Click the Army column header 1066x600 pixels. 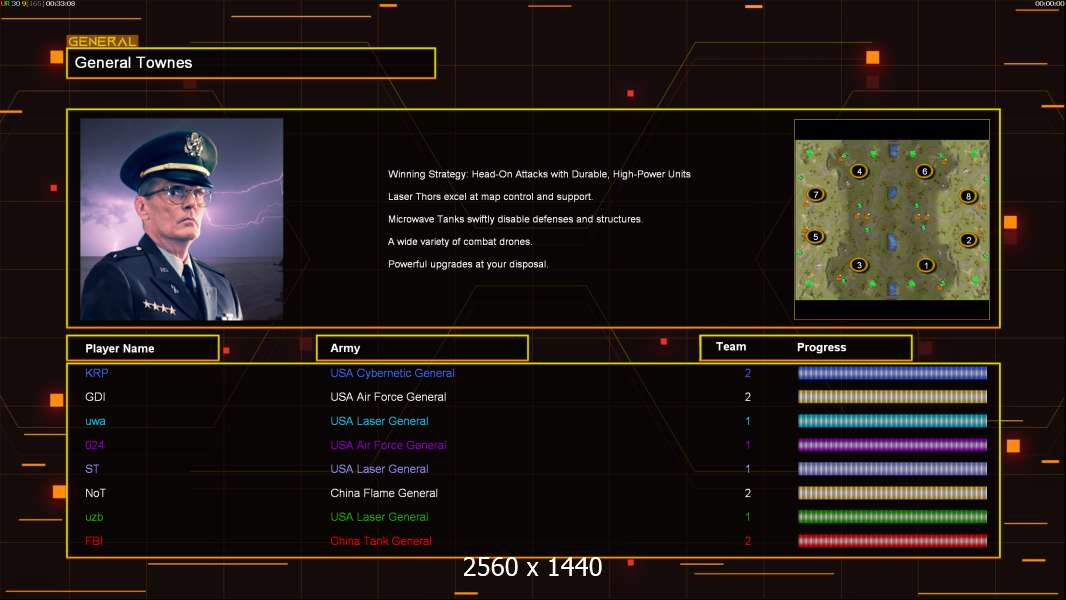coord(422,348)
